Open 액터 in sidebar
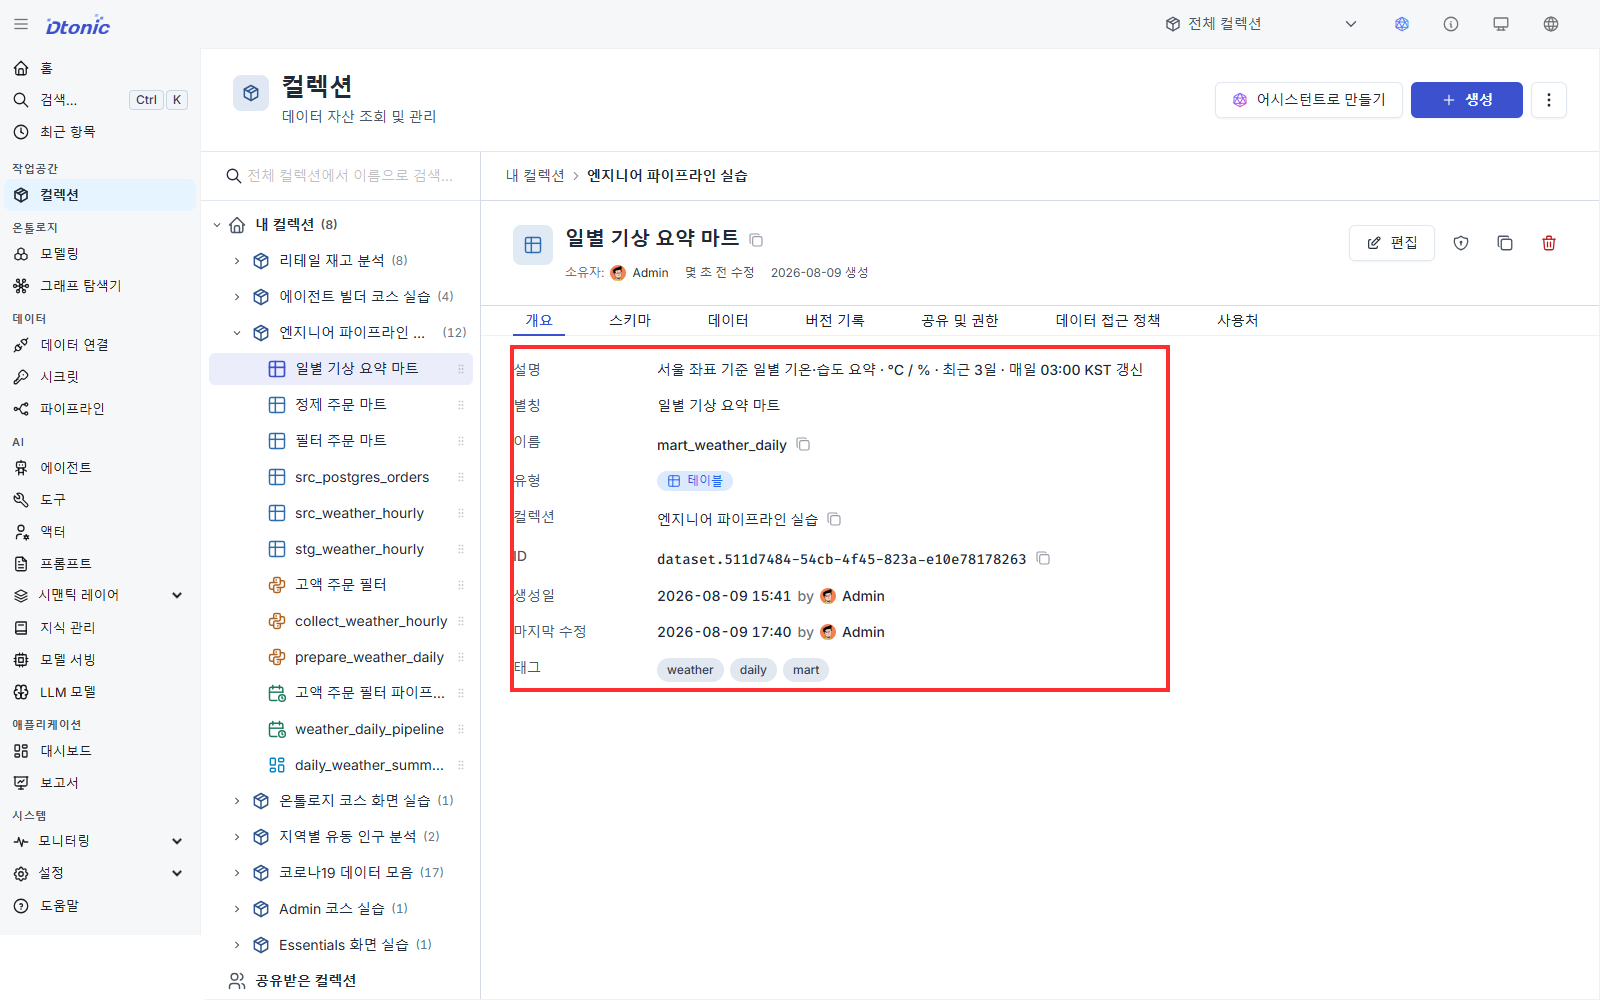Image resolution: width=1600 pixels, height=1000 pixels. (x=100, y=532)
